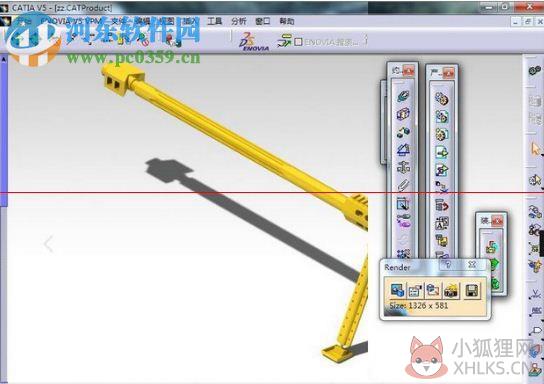The height and width of the screenshot is (384, 544).
Task: Tick the checkbox before ENOVIA search field
Action: pos(298,42)
